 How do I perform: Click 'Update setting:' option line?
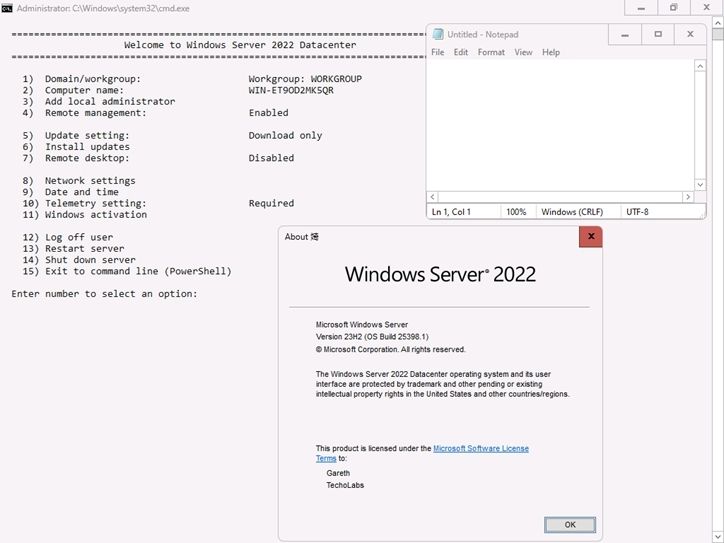pos(76,136)
